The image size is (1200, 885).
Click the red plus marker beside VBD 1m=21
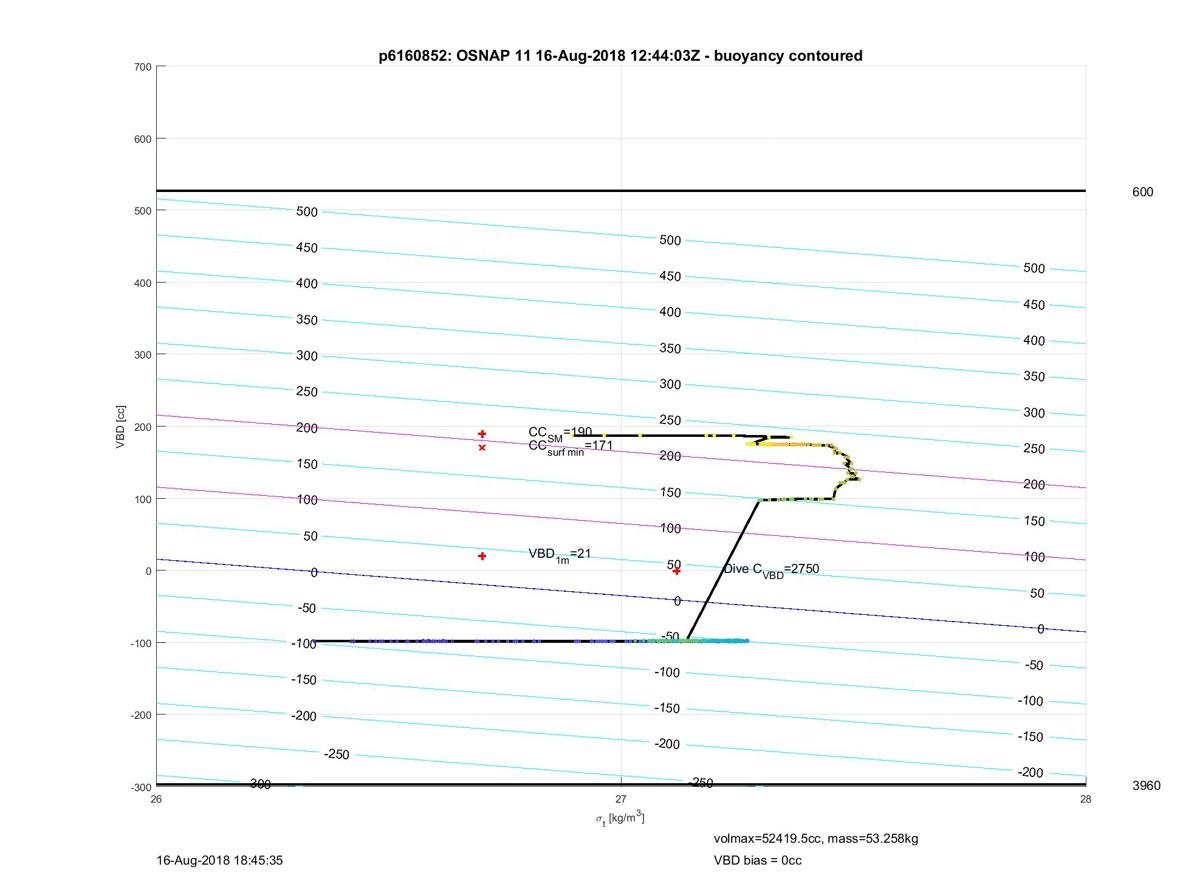[x=482, y=556]
